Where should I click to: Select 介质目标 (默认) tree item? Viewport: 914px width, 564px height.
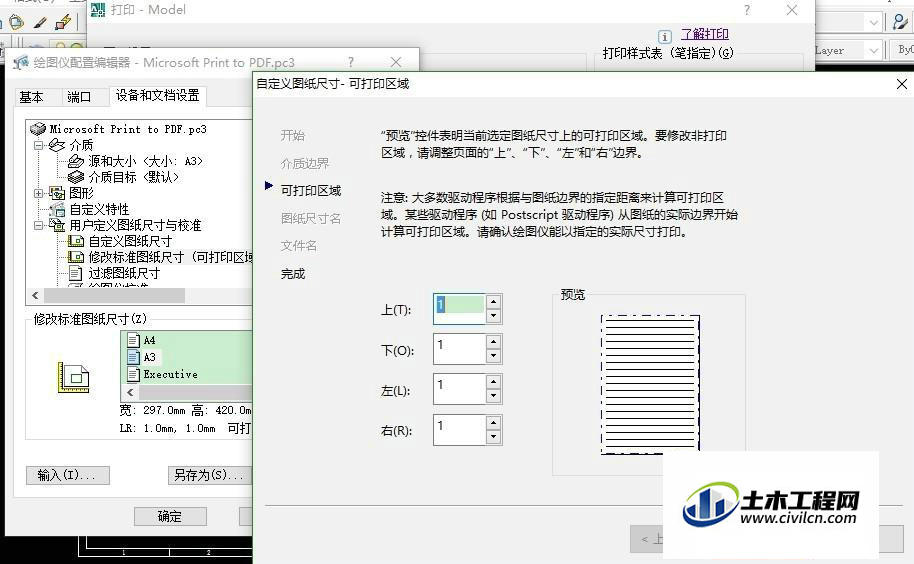pos(133,177)
